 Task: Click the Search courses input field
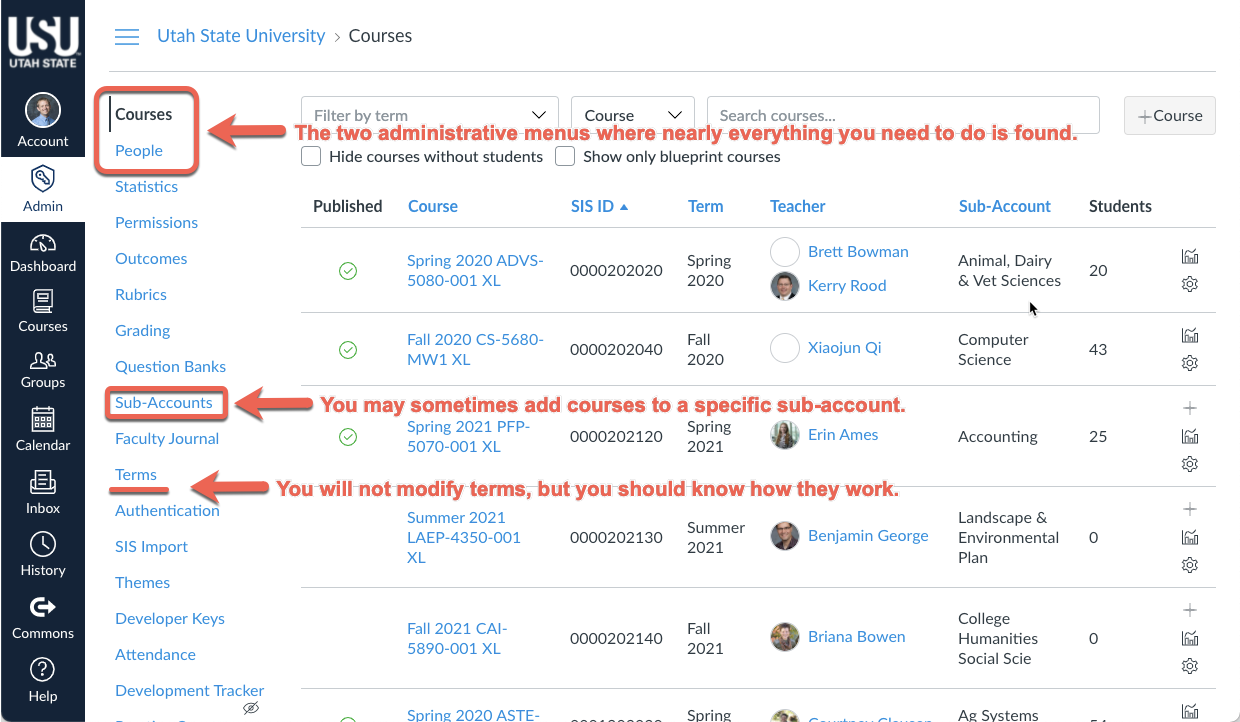(x=903, y=115)
